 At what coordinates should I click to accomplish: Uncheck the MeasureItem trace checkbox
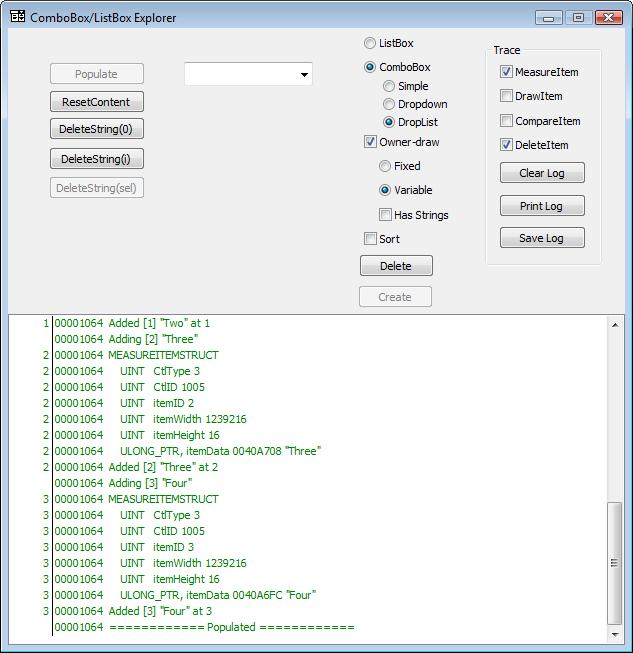(506, 72)
